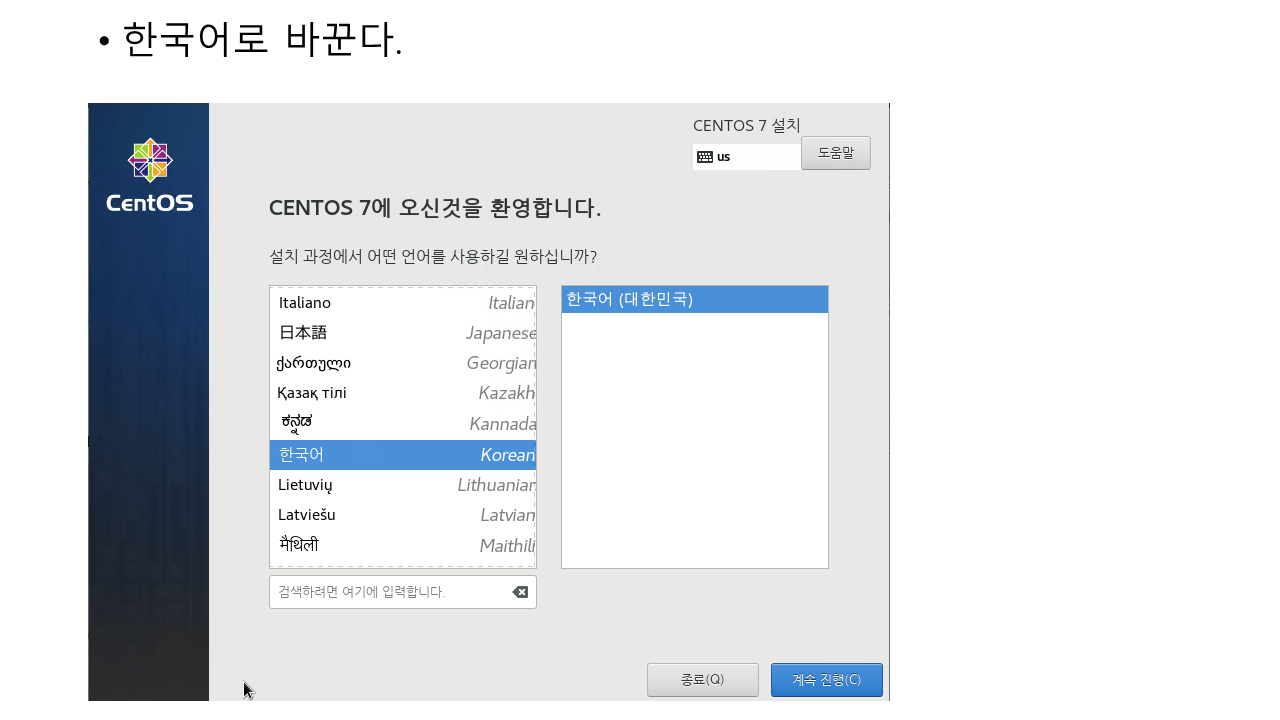Select 한국어 (대한민국) locale option

pyautogui.click(x=694, y=299)
